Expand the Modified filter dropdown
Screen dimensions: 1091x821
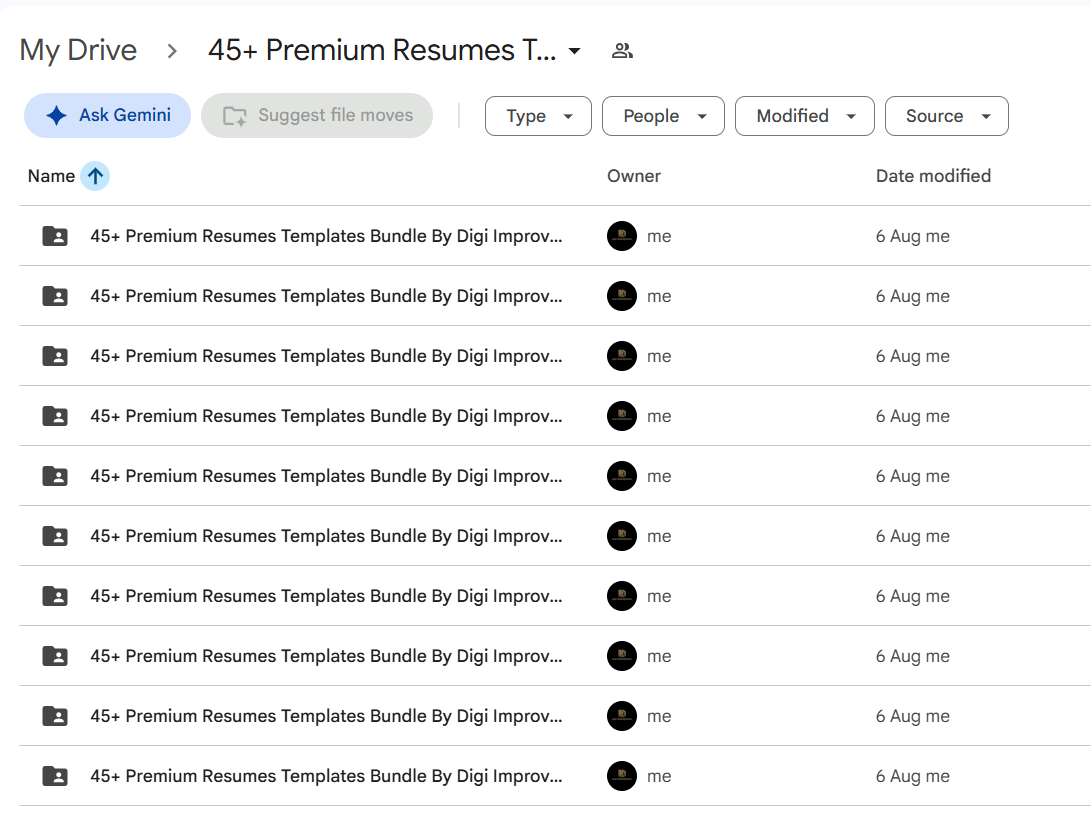(x=805, y=116)
